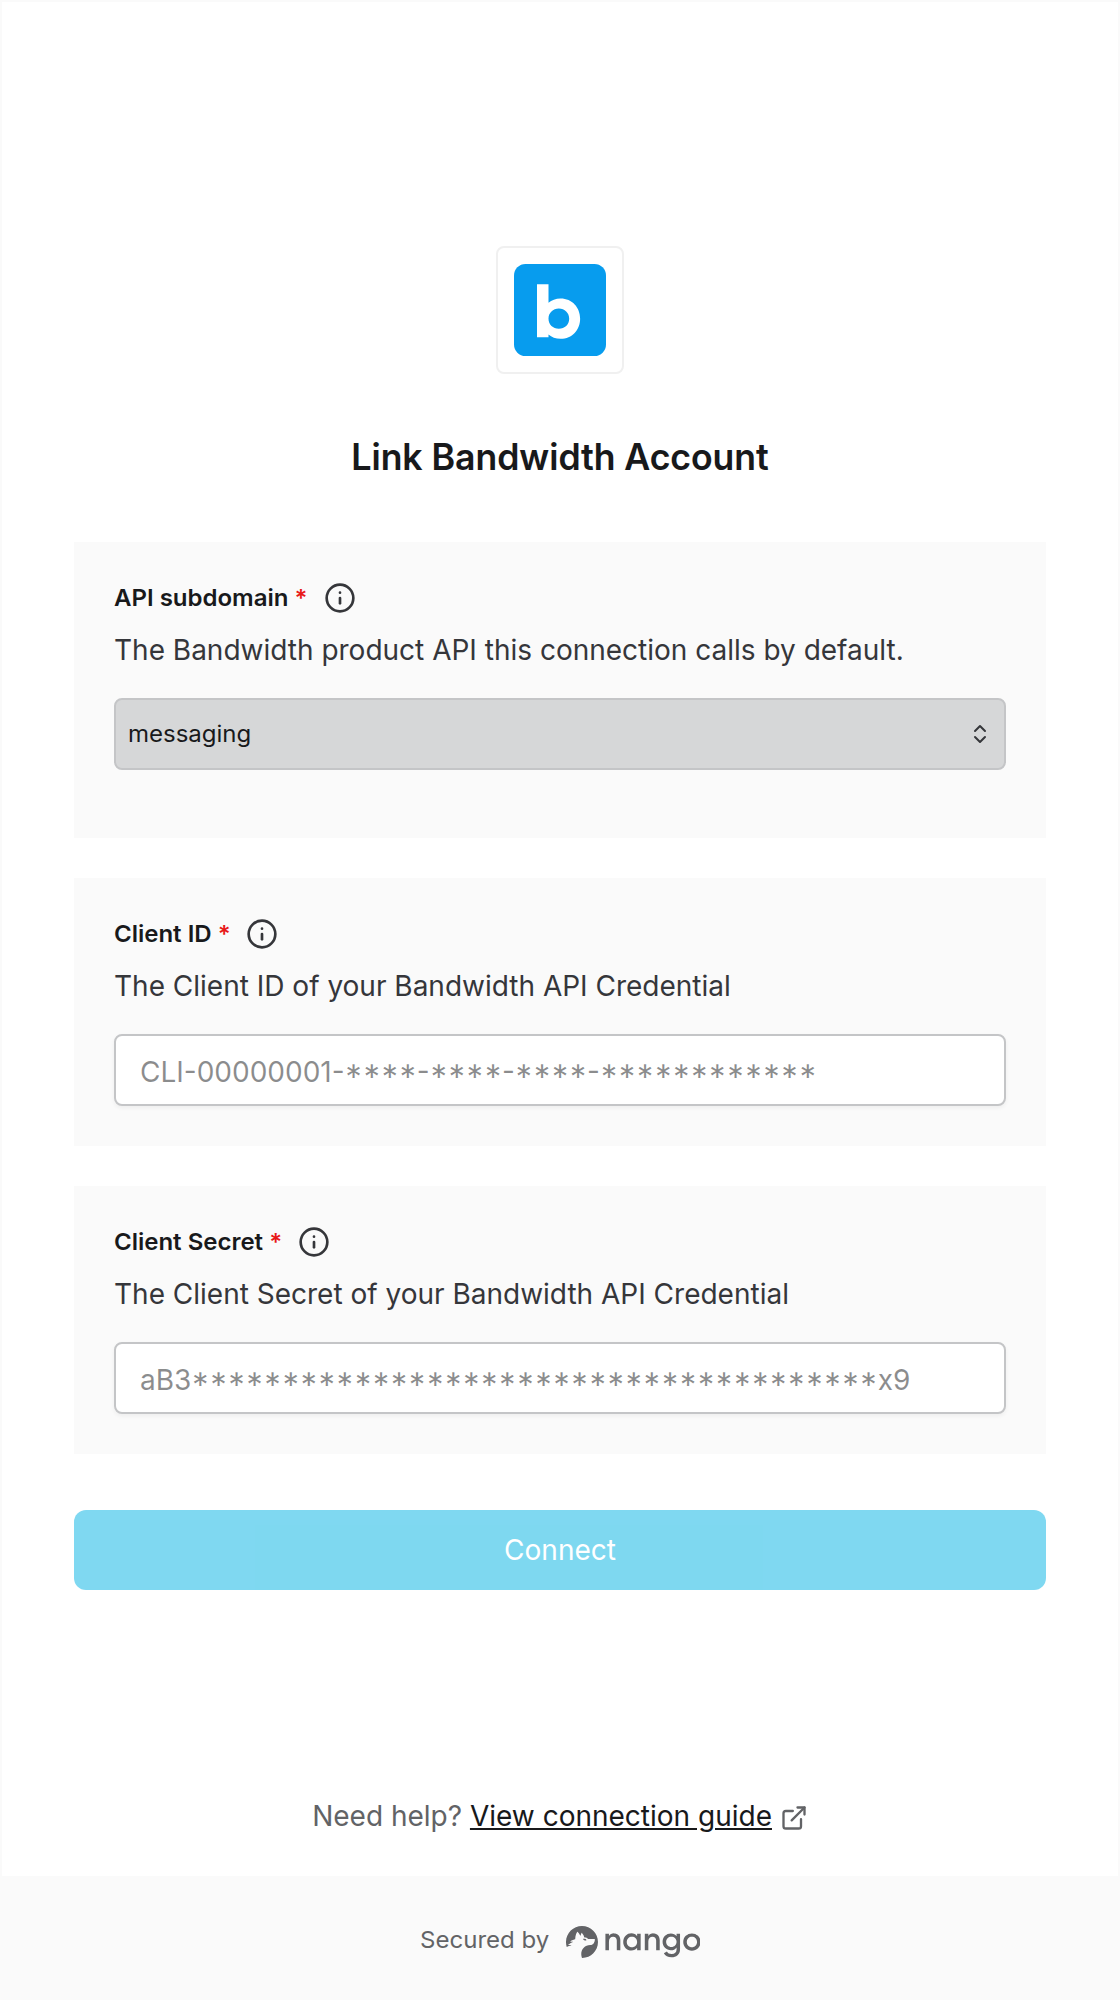Click the Secured by text in footer

pyautogui.click(x=485, y=1940)
